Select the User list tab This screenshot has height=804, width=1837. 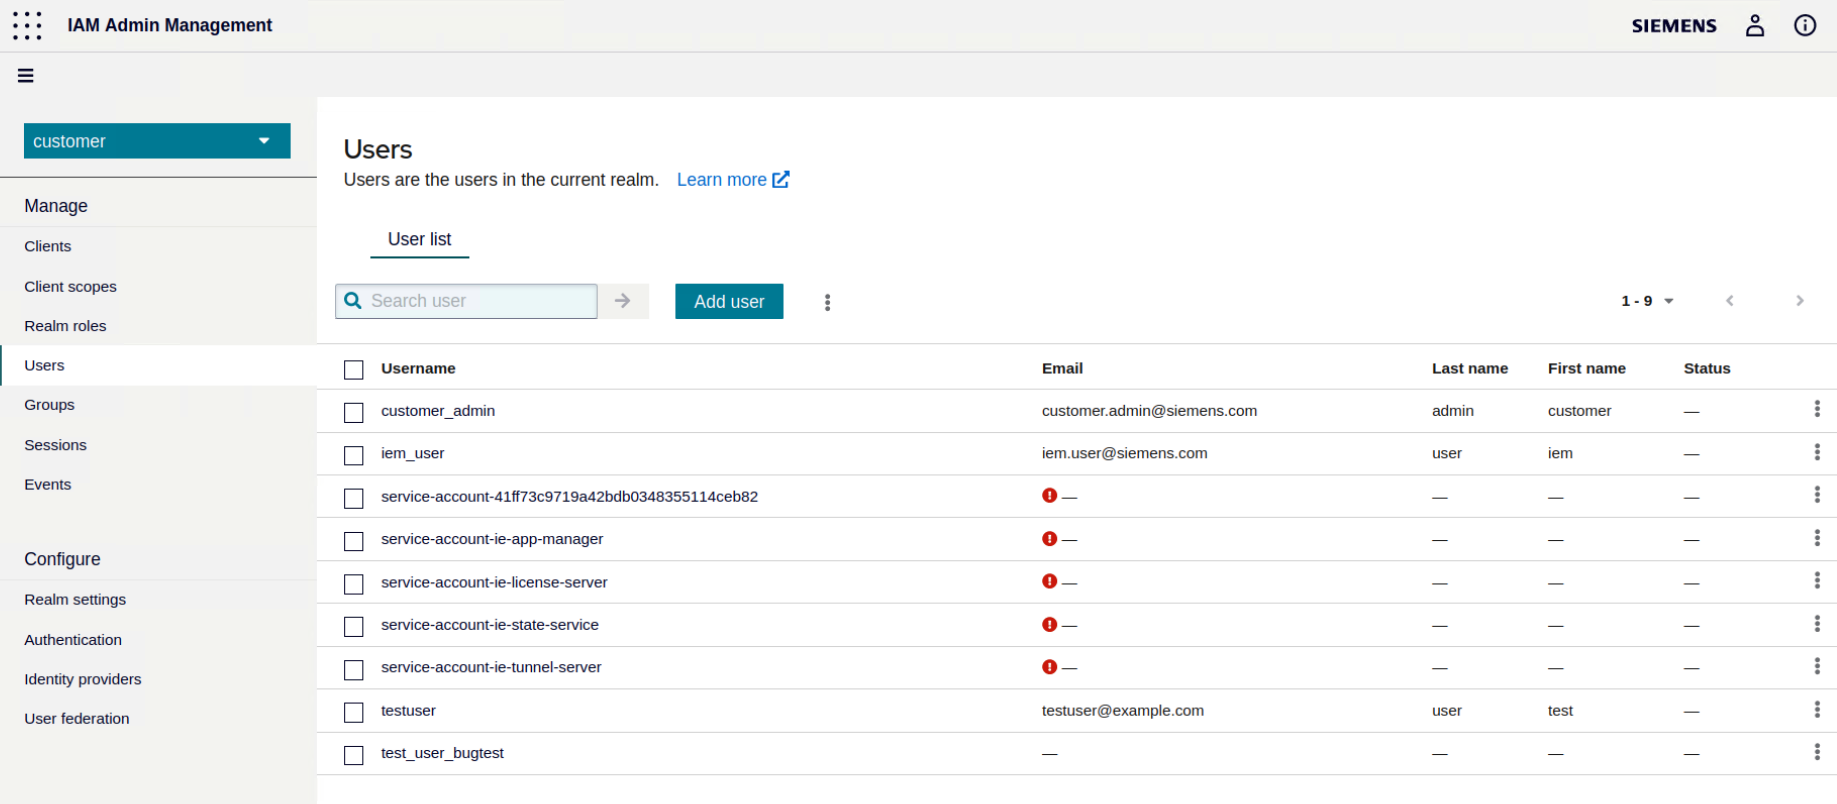[x=419, y=239]
